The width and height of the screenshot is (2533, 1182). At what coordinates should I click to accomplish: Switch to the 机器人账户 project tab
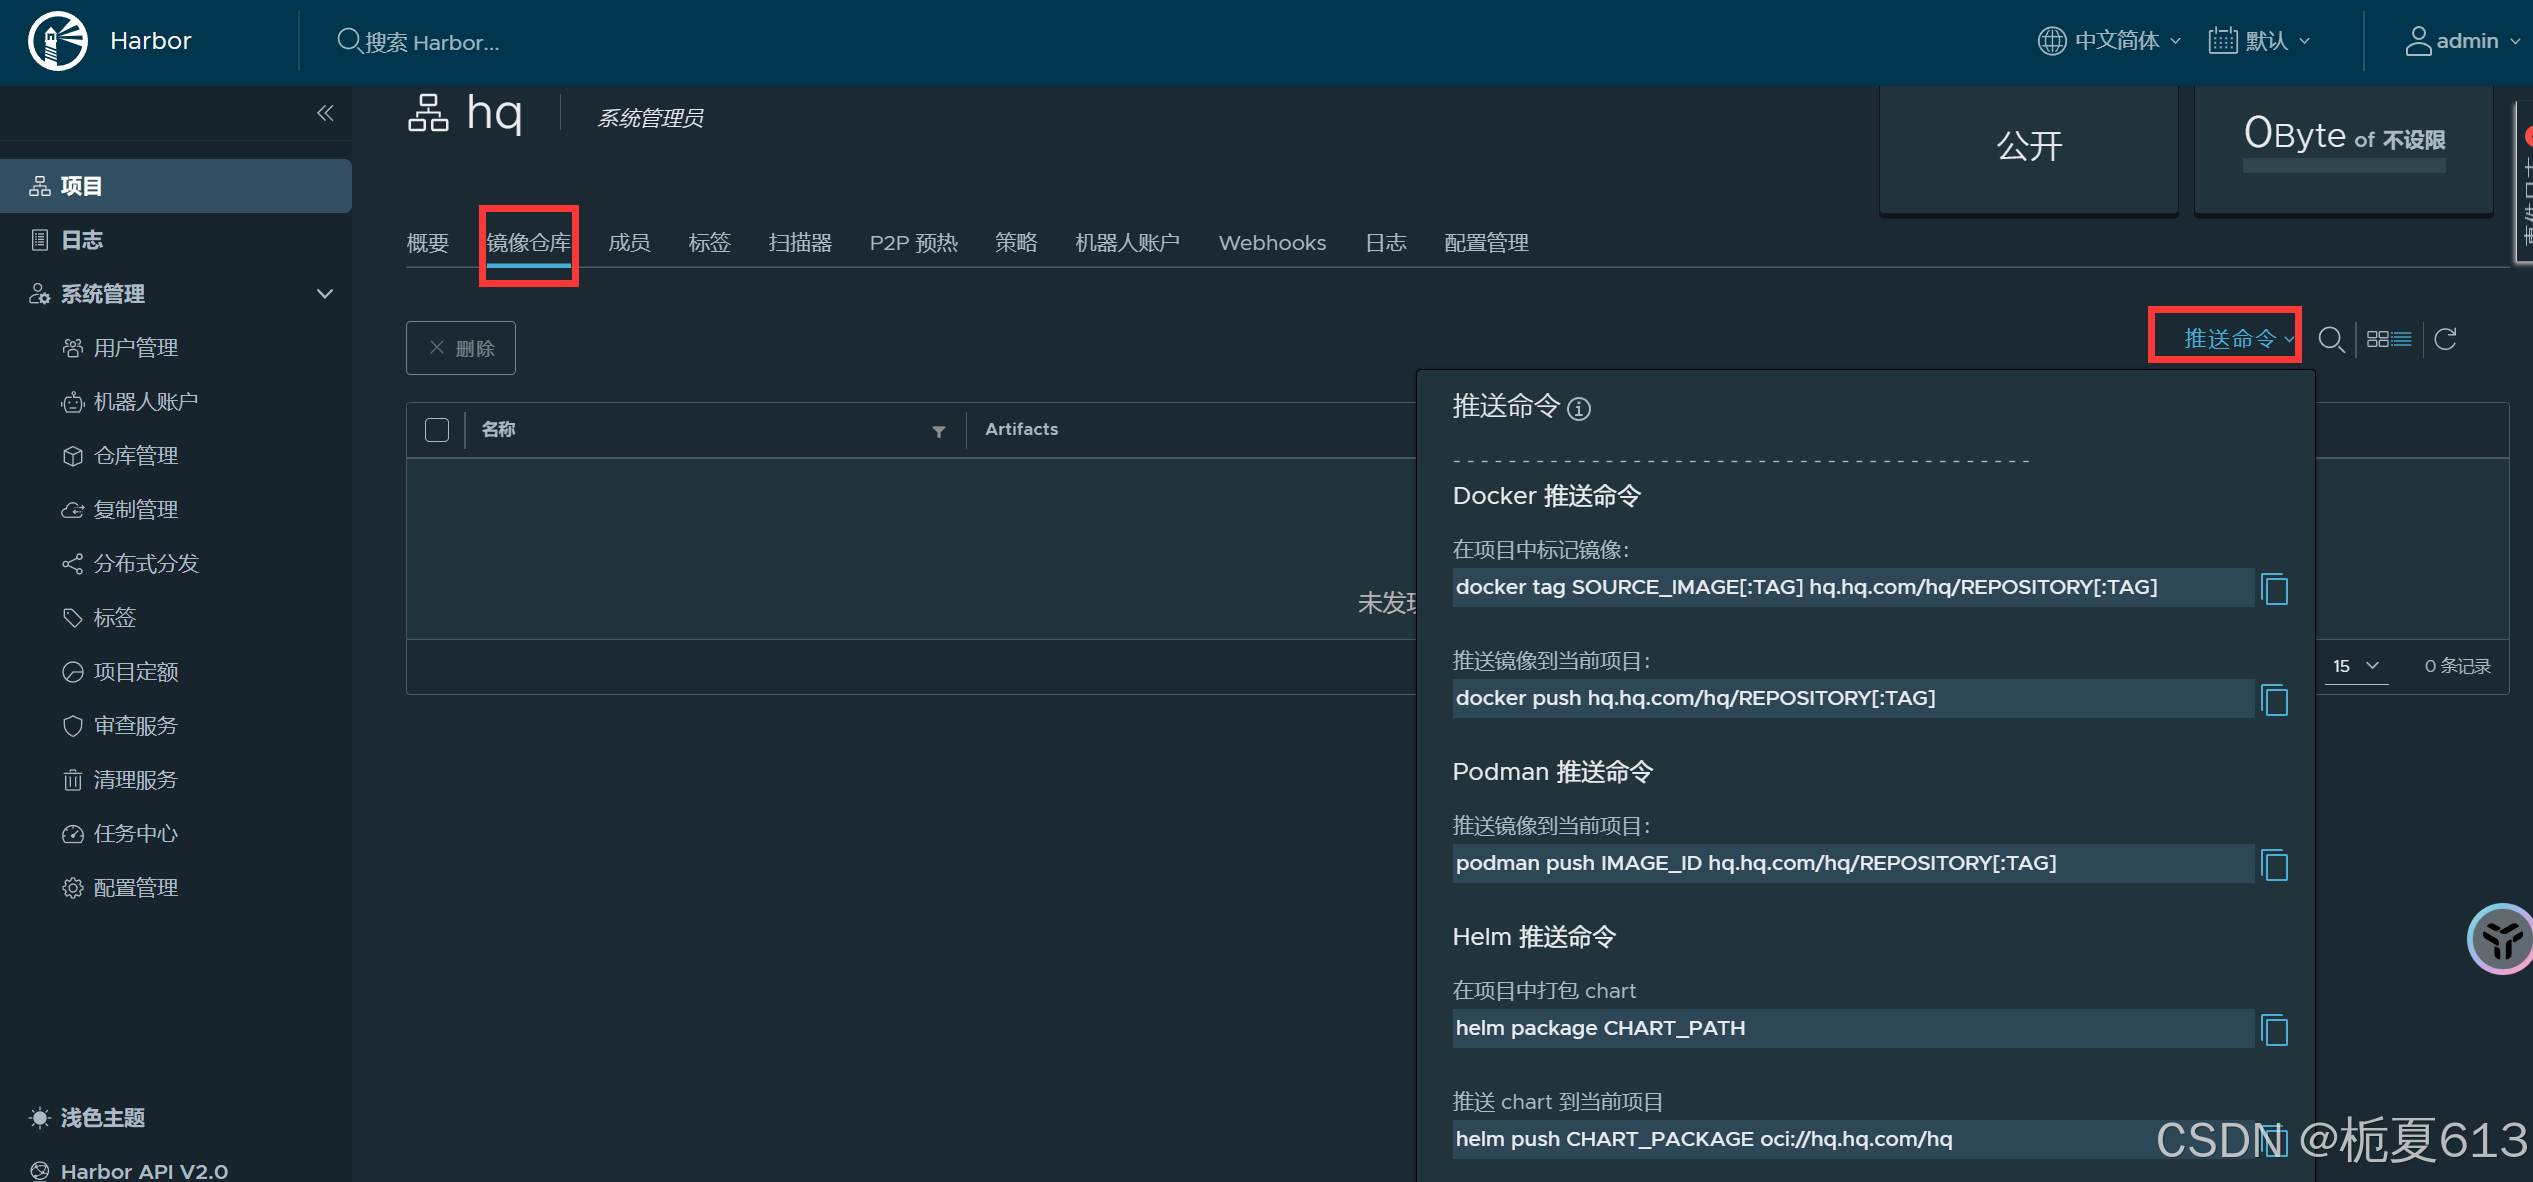[x=1128, y=243]
